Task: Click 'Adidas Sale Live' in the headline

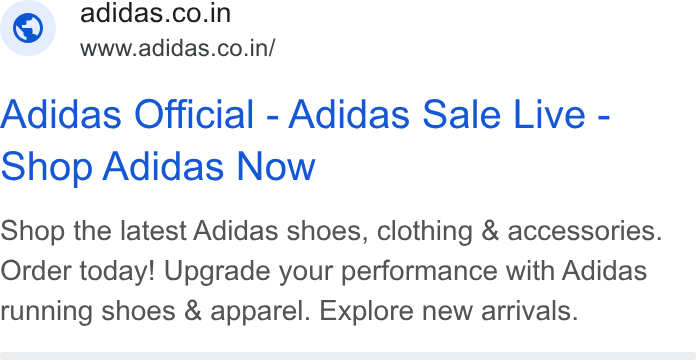Action: (437, 115)
